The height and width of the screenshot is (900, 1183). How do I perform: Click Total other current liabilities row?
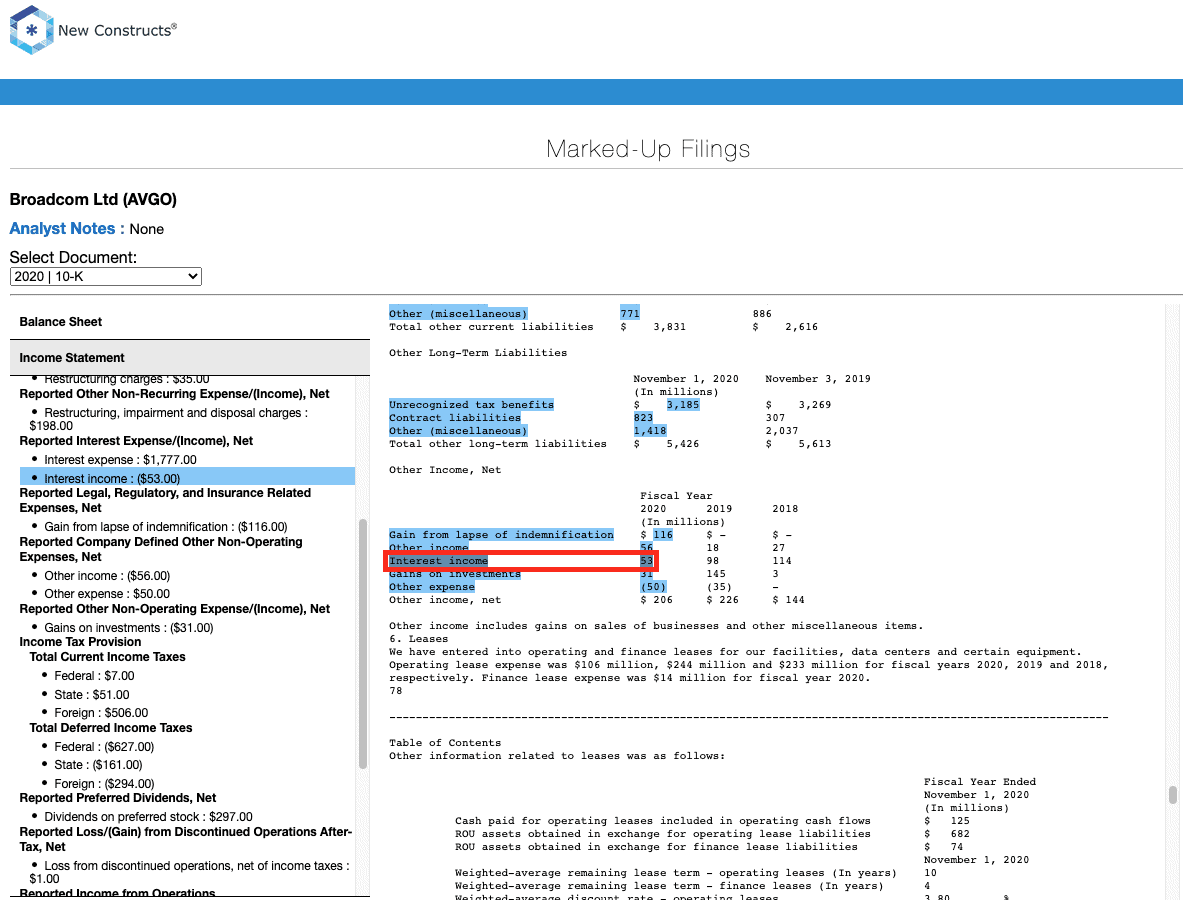tap(604, 327)
